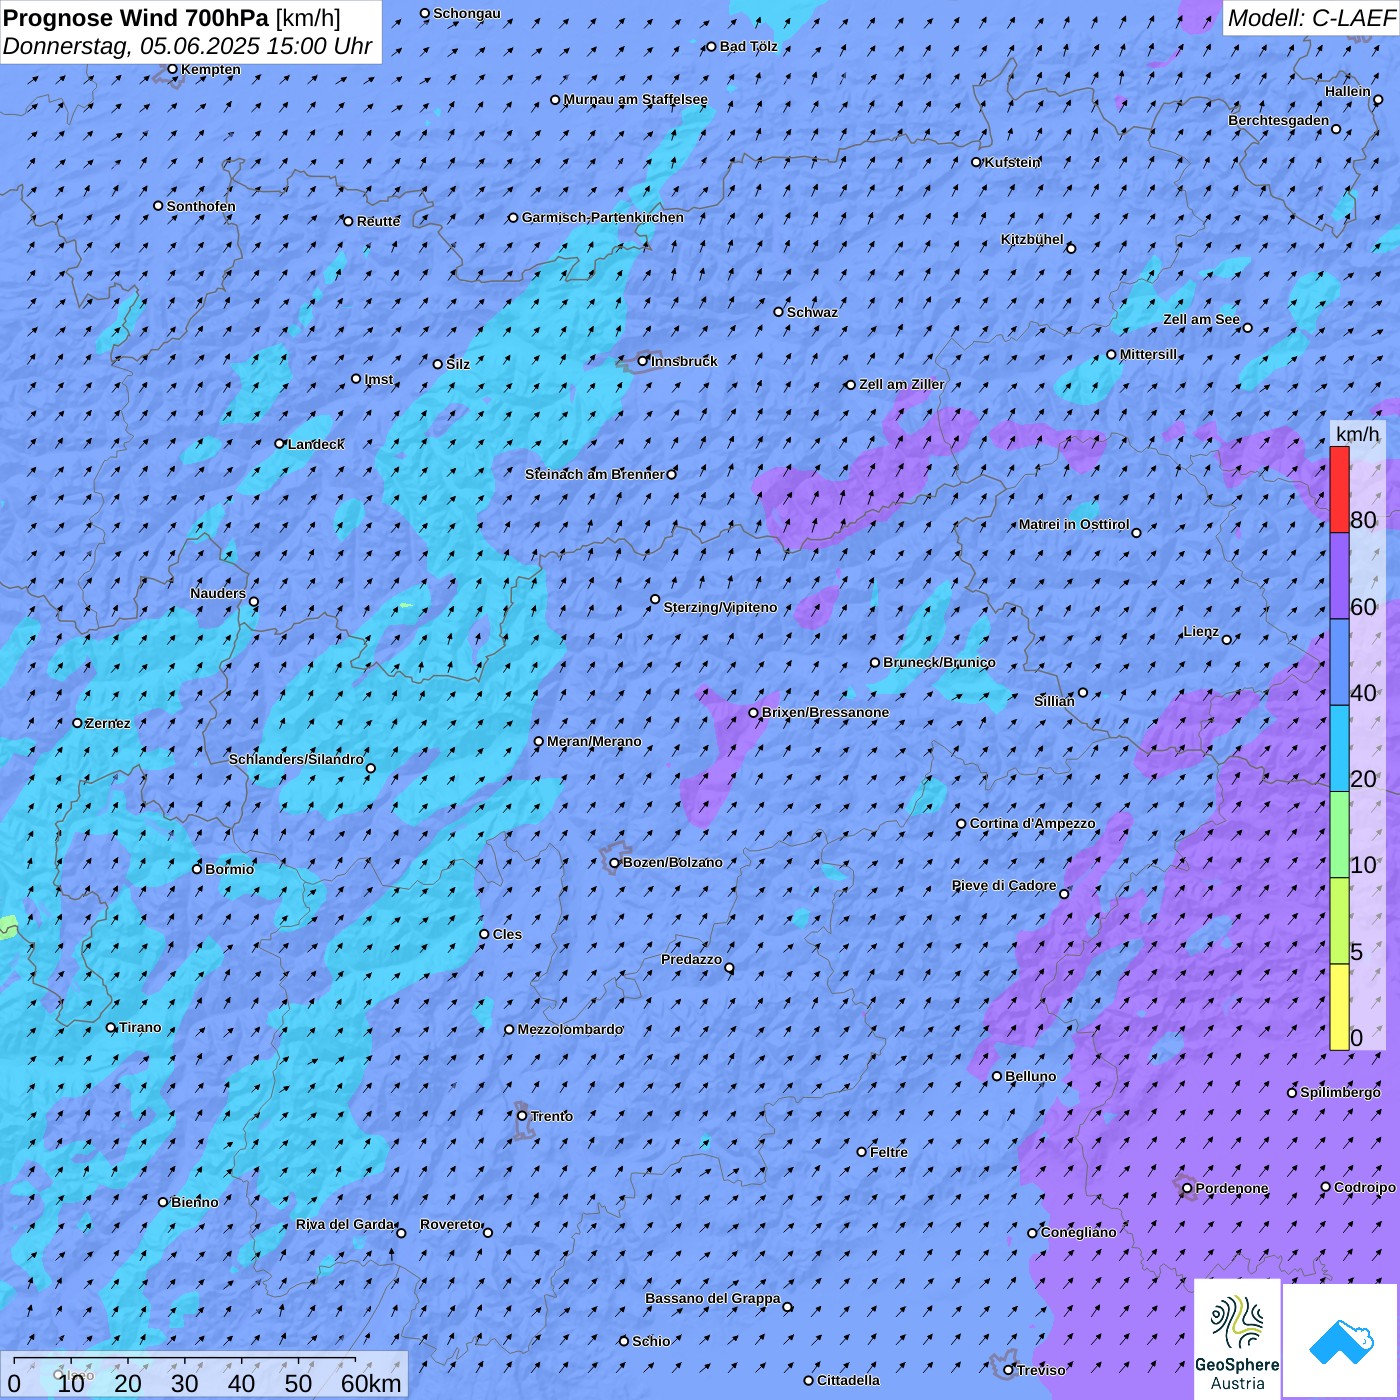Select the green 10–20 km/h legend color
Viewport: 1400px width, 1400px height.
click(1339, 834)
